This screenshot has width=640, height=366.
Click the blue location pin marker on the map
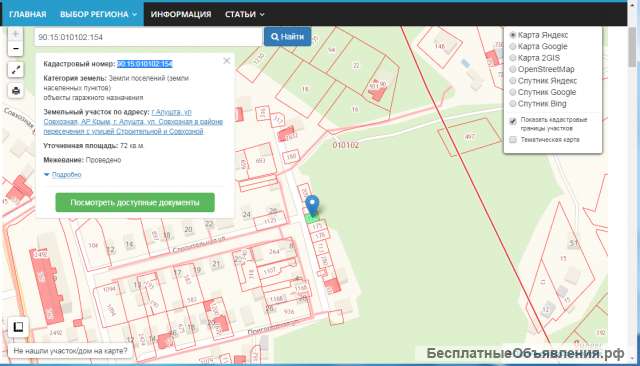point(312,206)
